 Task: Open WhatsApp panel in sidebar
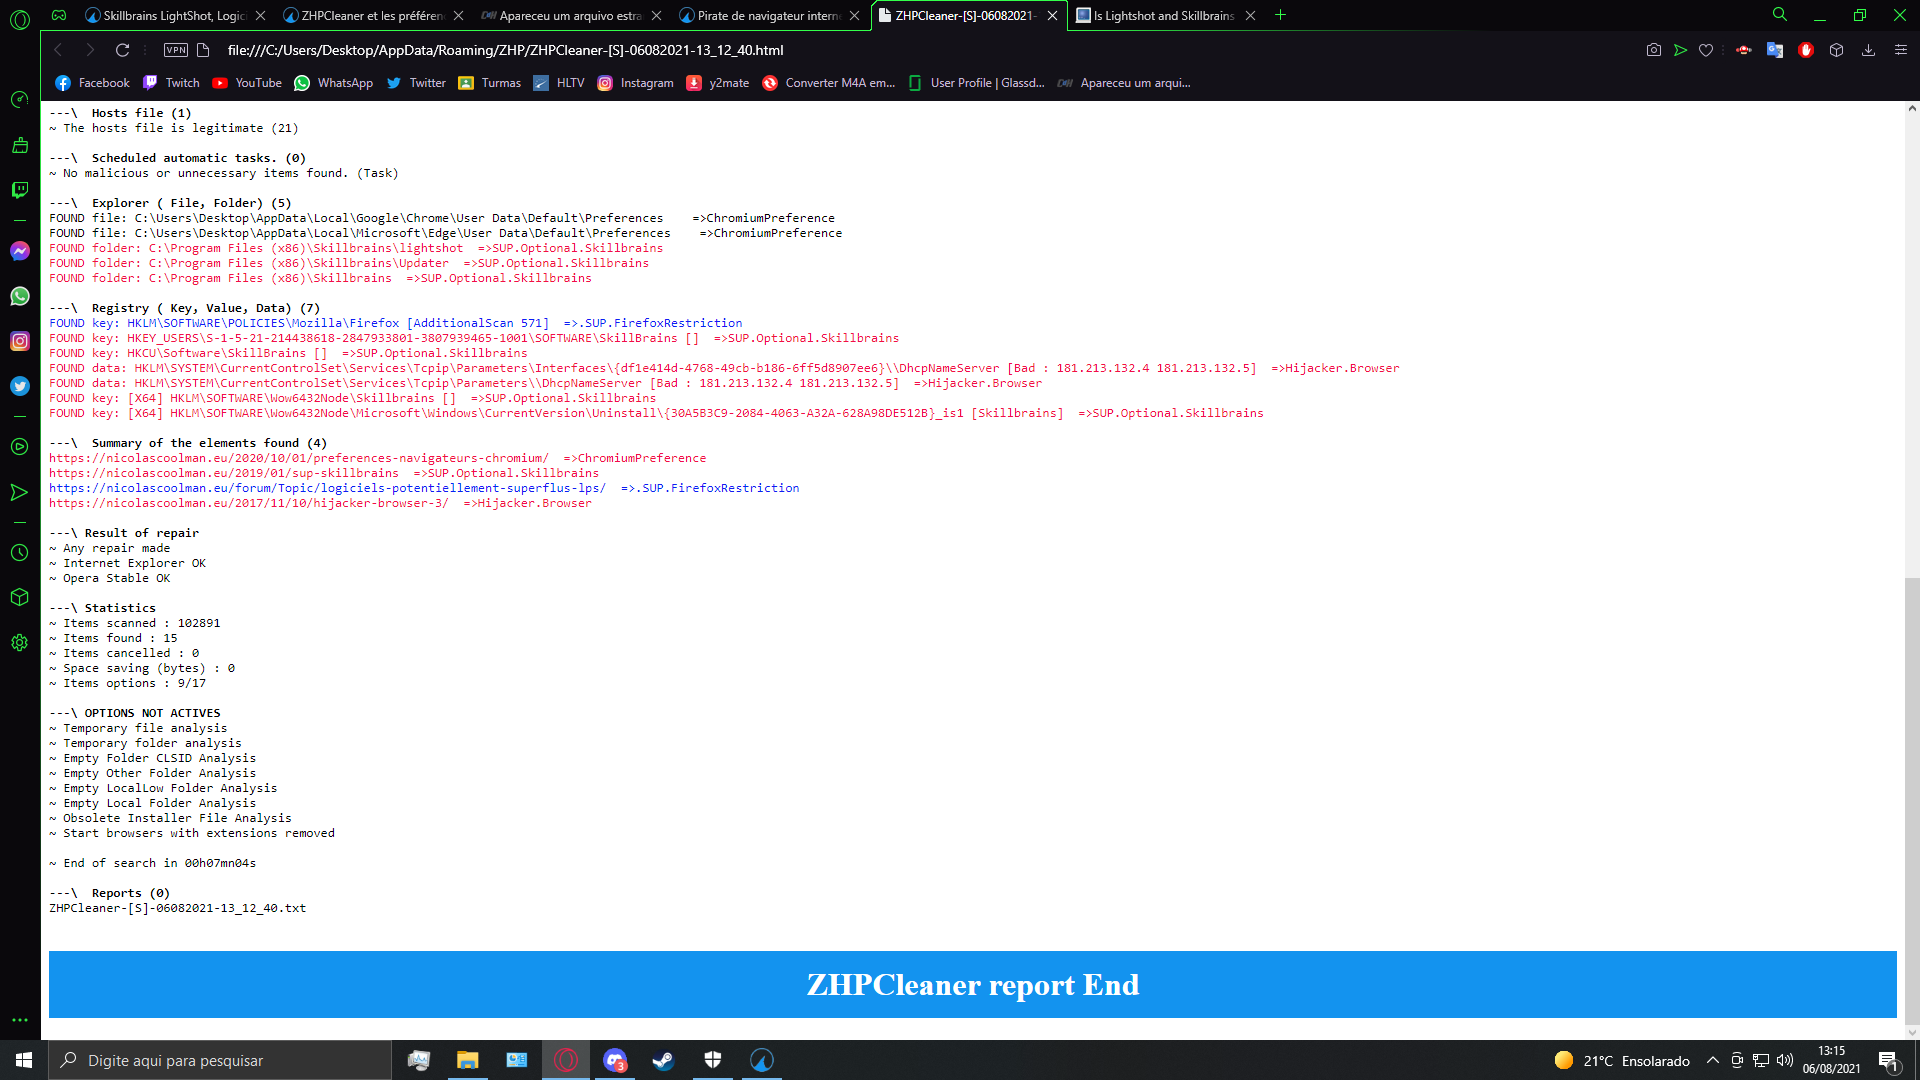point(20,296)
